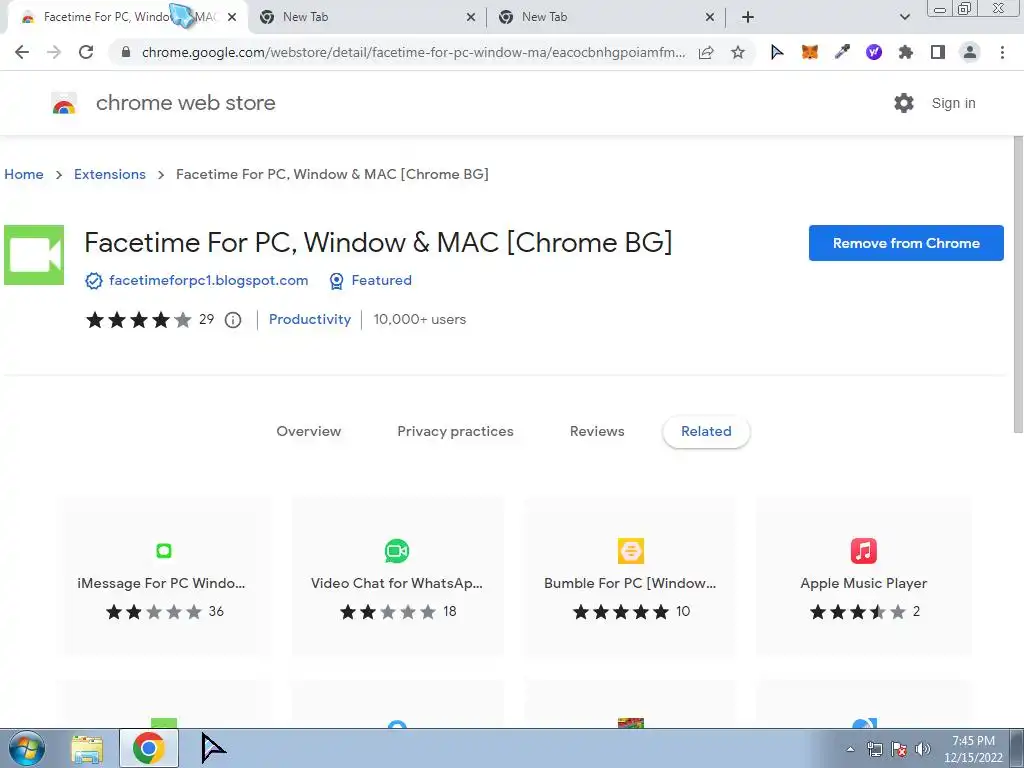Open a new tab with the plus button
This screenshot has height=768, width=1024.
click(748, 17)
